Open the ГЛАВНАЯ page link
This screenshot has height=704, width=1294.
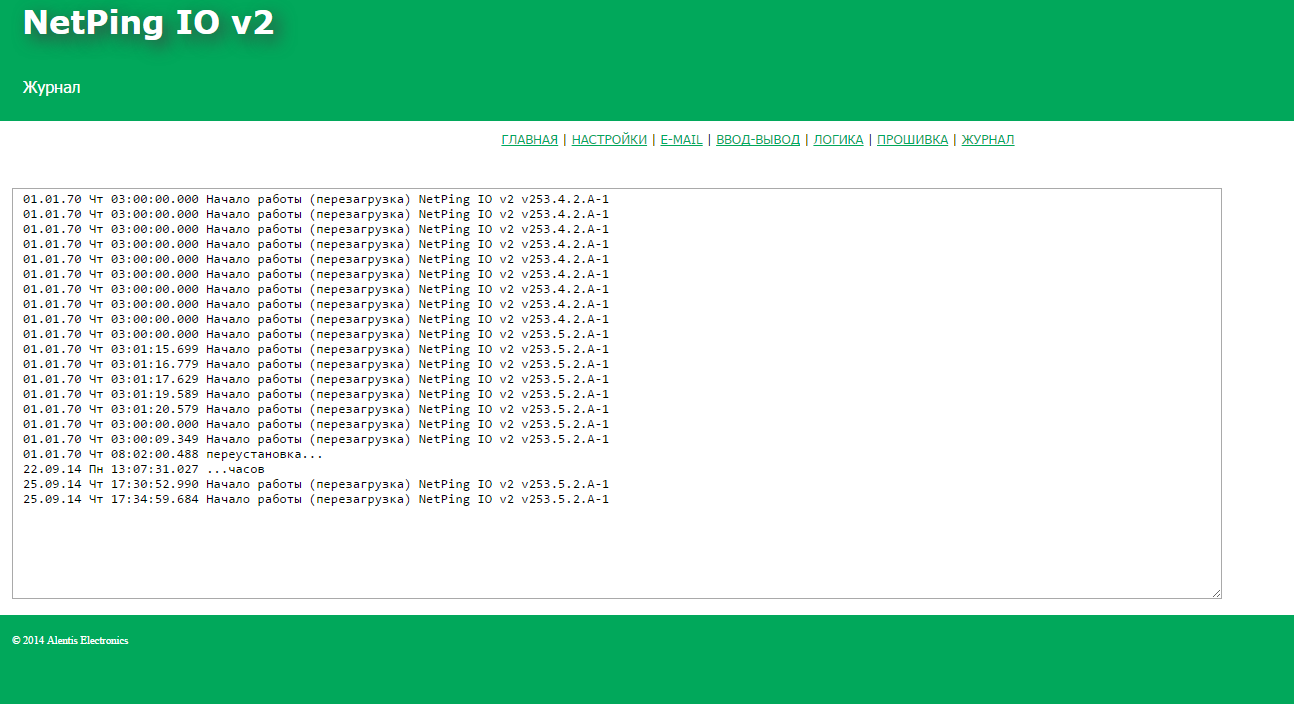[x=529, y=140]
